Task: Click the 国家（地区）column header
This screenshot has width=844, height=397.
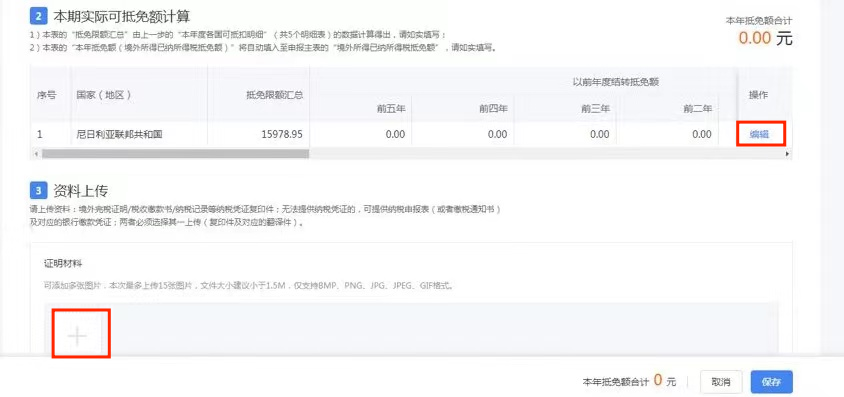Action: 104,95
